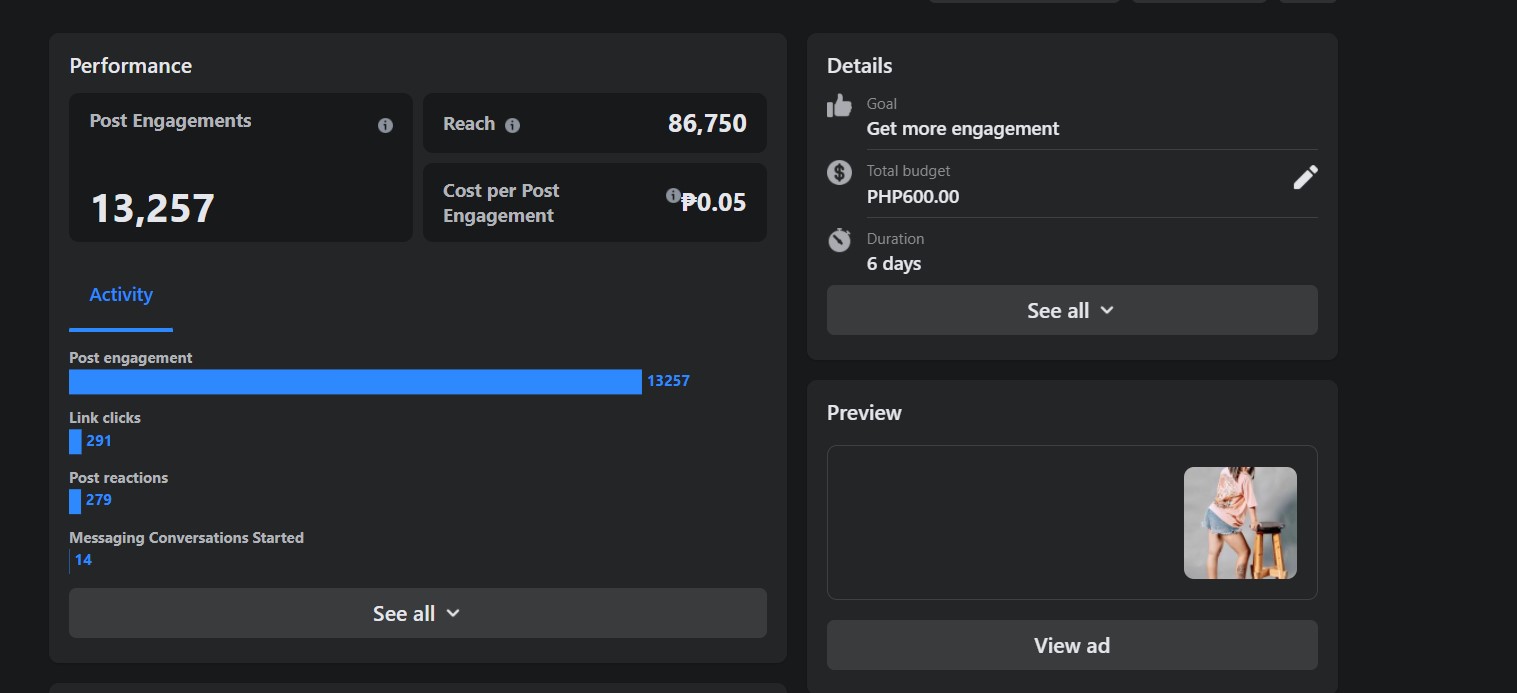This screenshot has height=693, width=1517.
Task: Edit total budget with pencil icon
Action: pyautogui.click(x=1305, y=178)
